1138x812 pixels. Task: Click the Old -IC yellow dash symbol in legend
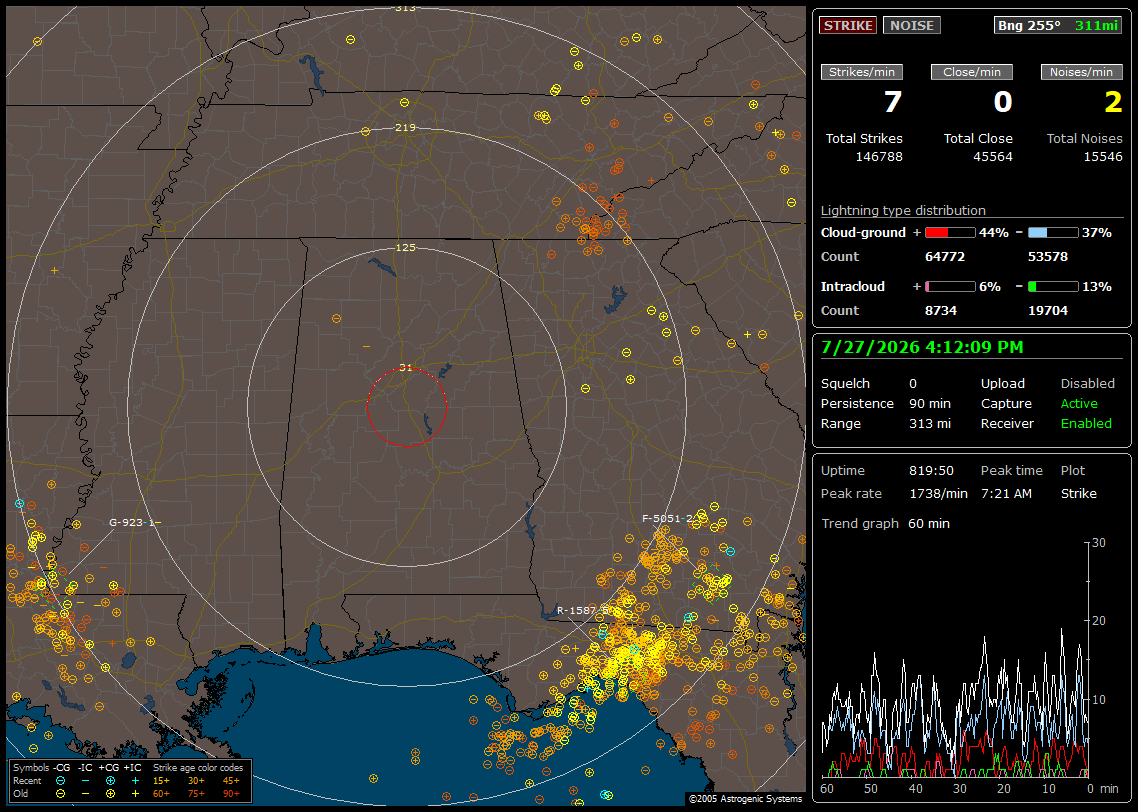pos(86,794)
